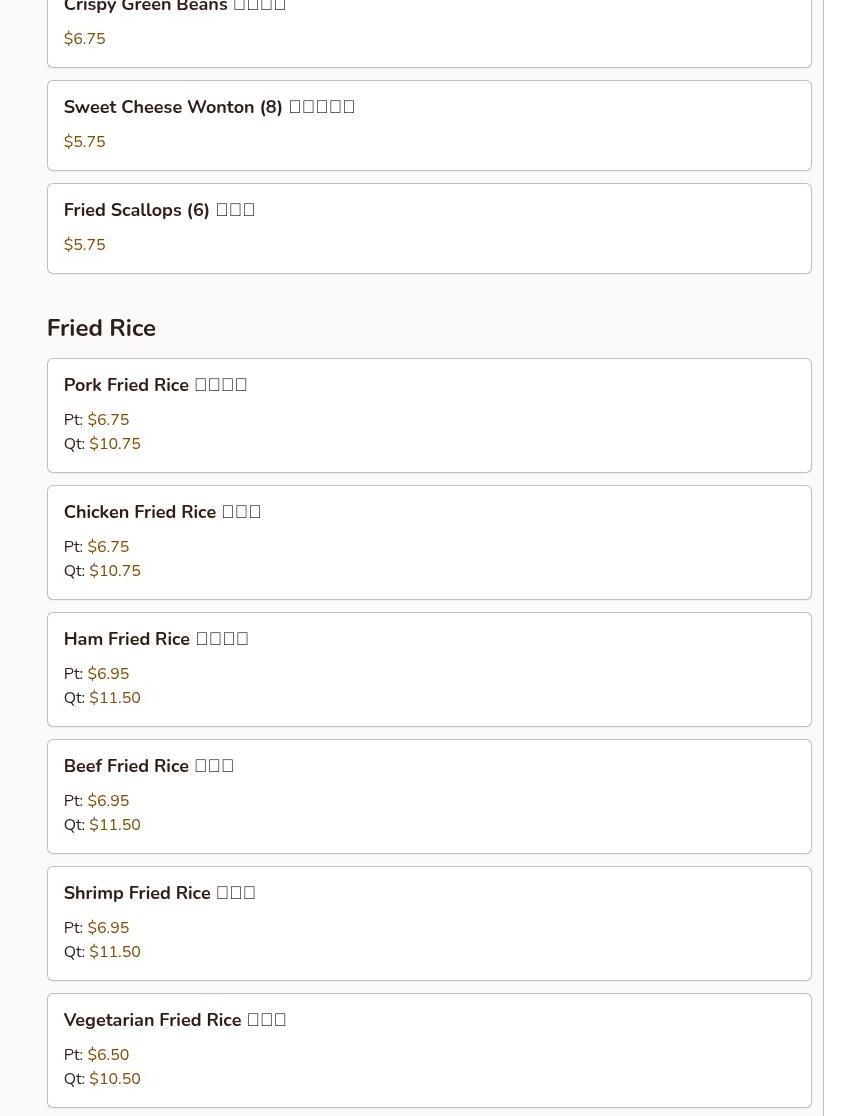Image resolution: width=844 pixels, height=1116 pixels.
Task: Select the Crispy Green Beans $6.75 price
Action: pyautogui.click(x=85, y=38)
